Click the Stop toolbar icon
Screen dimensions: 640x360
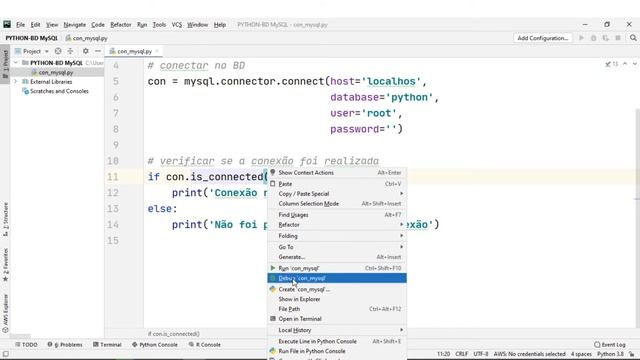point(618,38)
